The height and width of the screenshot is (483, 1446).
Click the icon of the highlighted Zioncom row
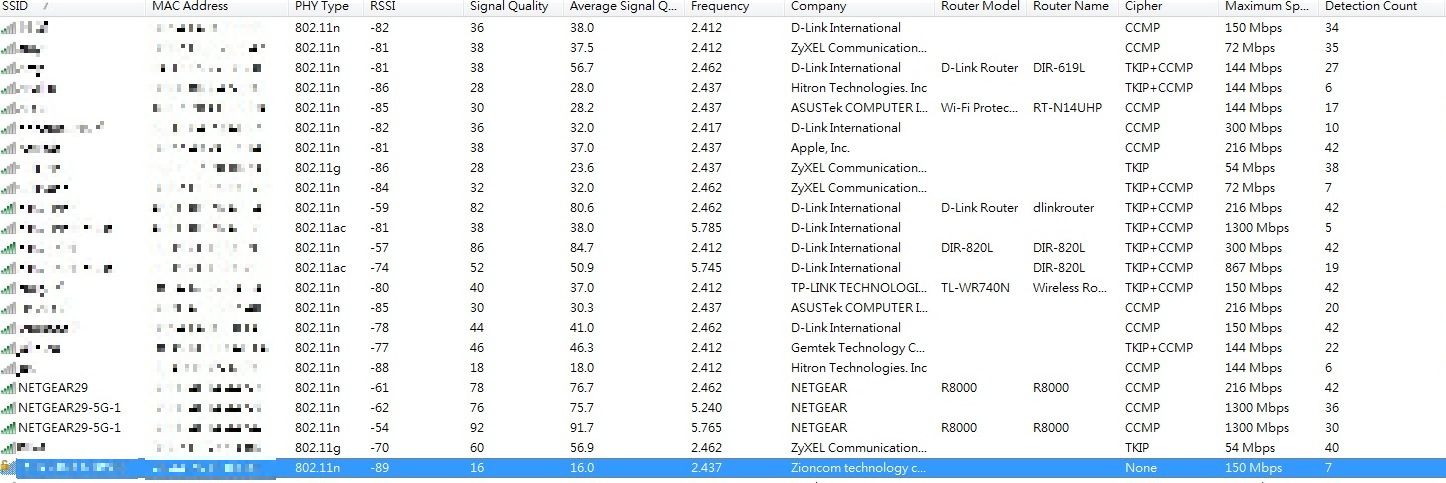click(8, 468)
